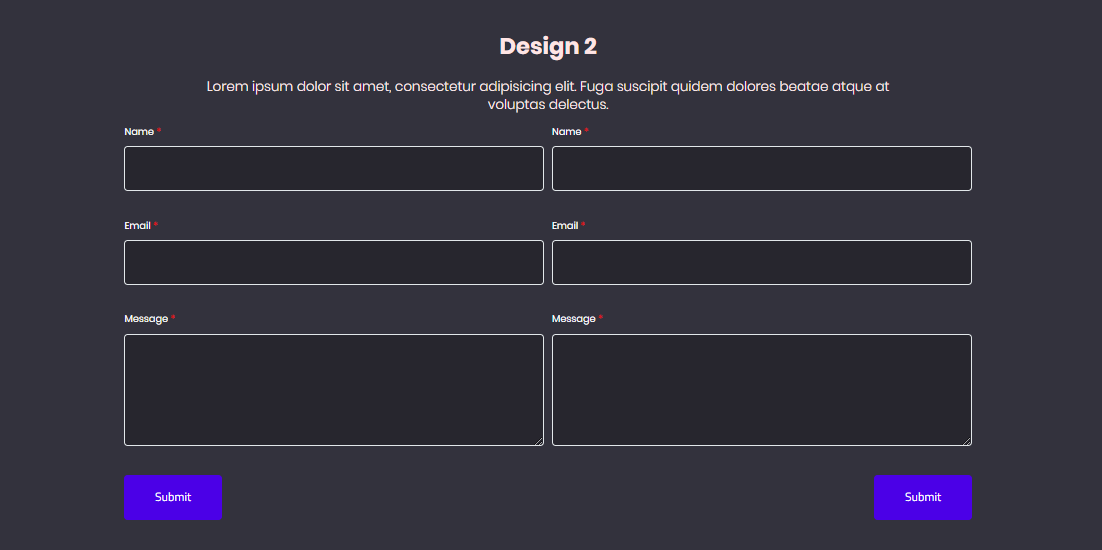Viewport: 1102px width, 550px height.
Task: Click the Email label of the right form
Action: click(x=565, y=226)
